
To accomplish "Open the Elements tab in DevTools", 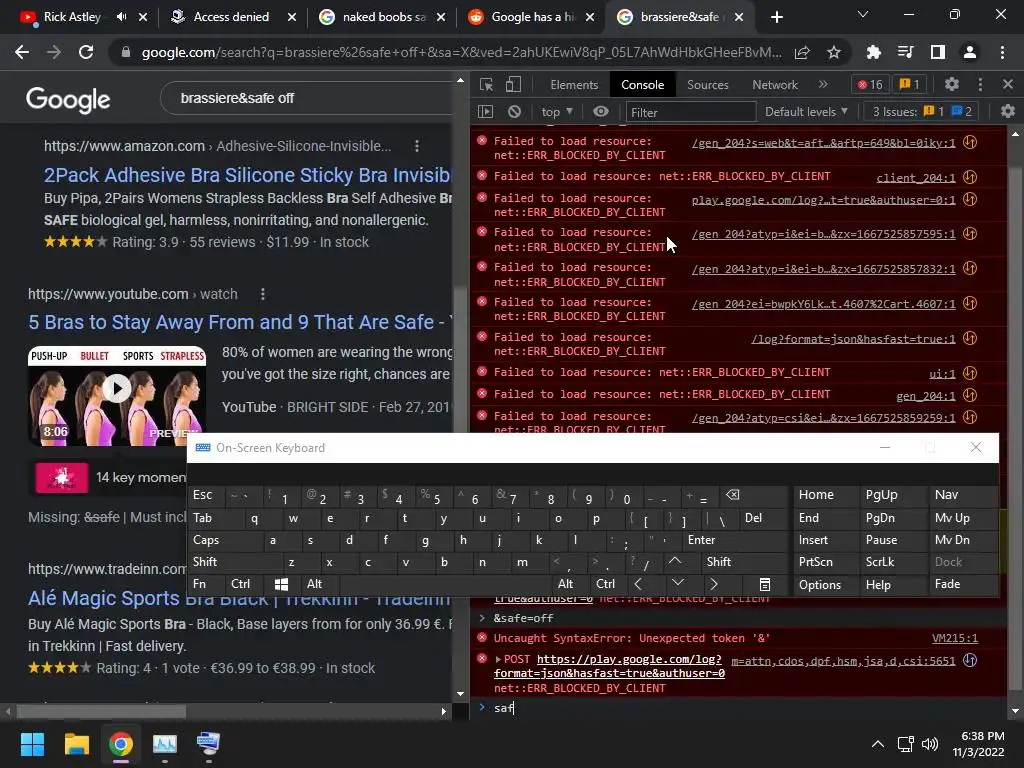I will [x=574, y=85].
